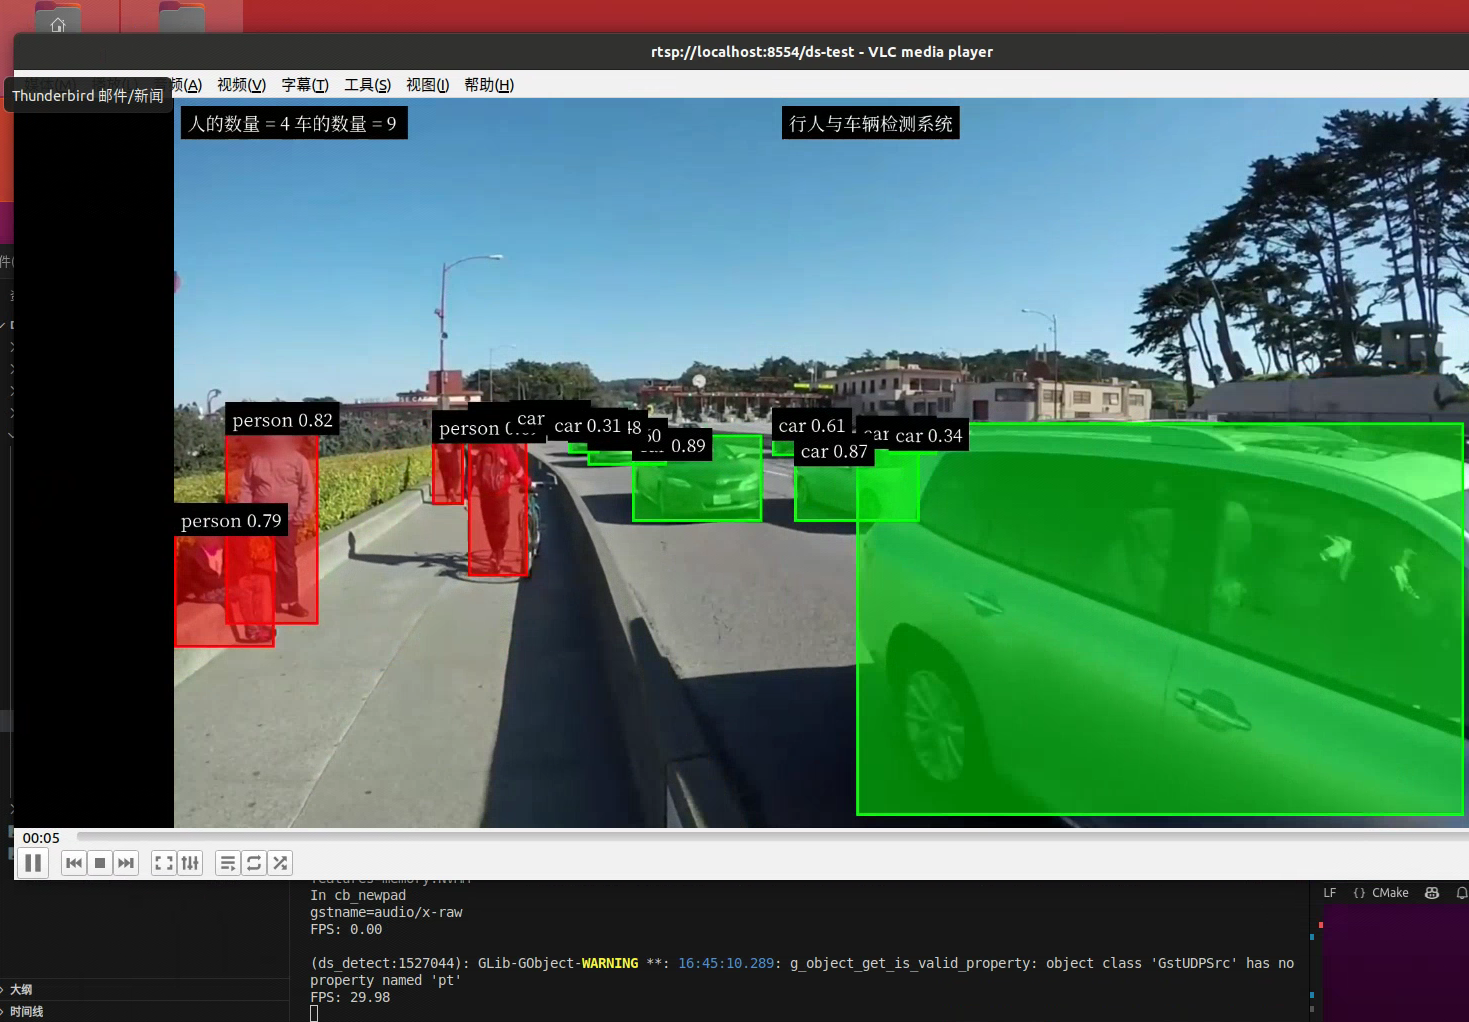The width and height of the screenshot is (1469, 1022).
Task: Click the FPS: 29.98 terminal line
Action: [x=350, y=997]
